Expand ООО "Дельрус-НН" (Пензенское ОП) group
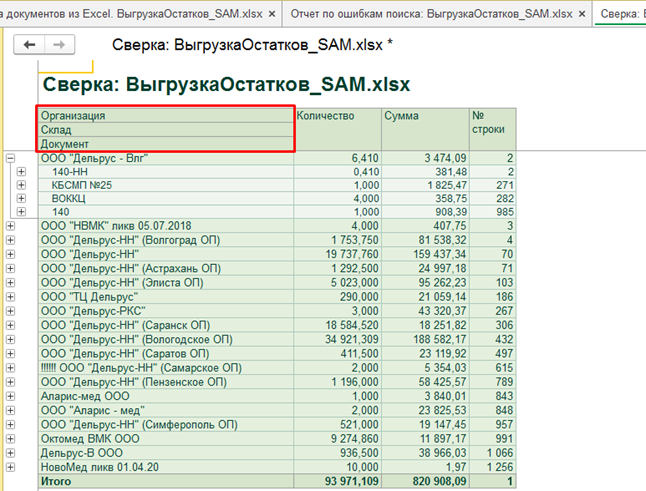Viewport: 646px width, 491px height. 10,382
